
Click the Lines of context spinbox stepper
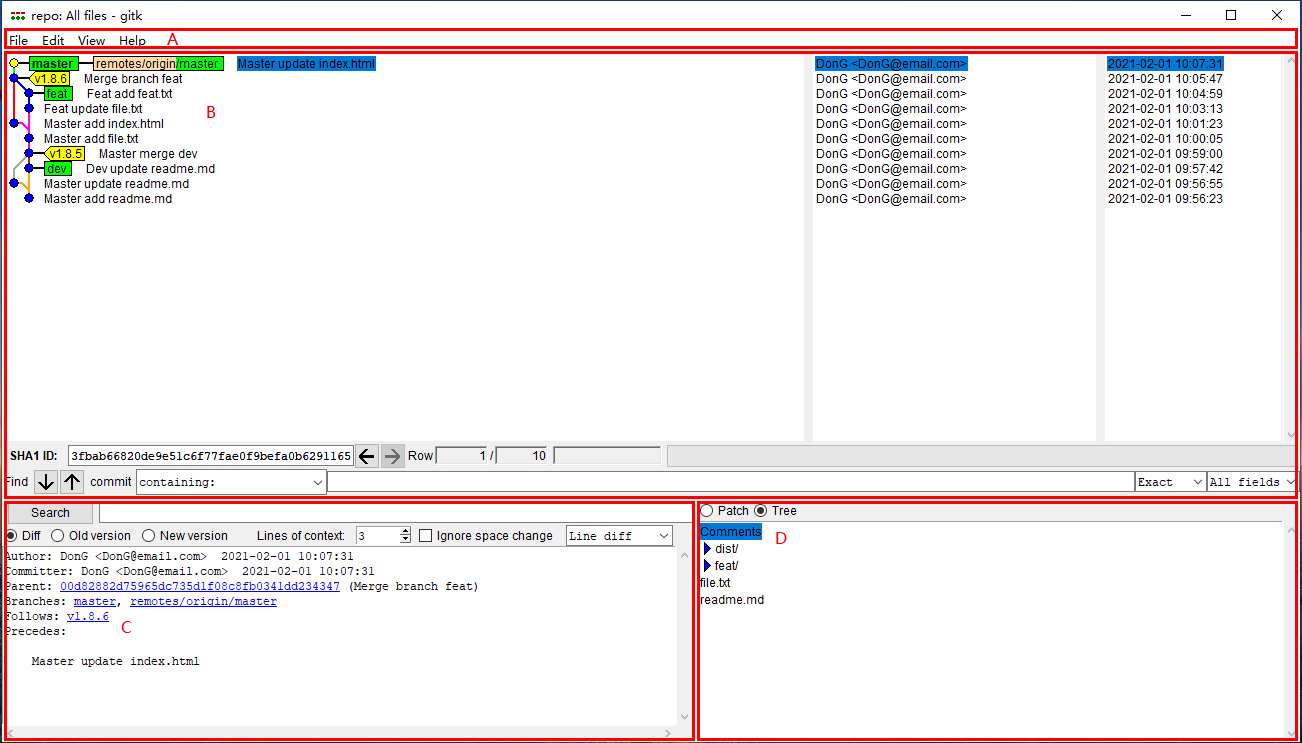click(405, 536)
